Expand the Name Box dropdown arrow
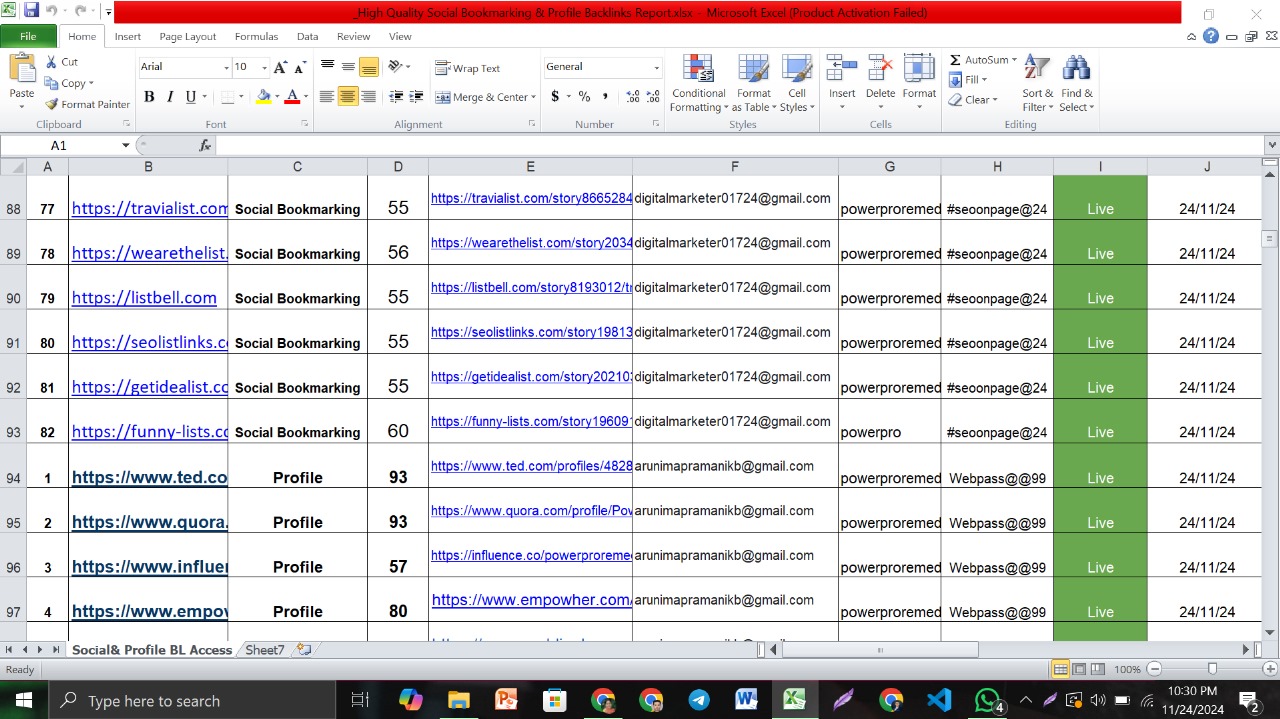 point(125,145)
